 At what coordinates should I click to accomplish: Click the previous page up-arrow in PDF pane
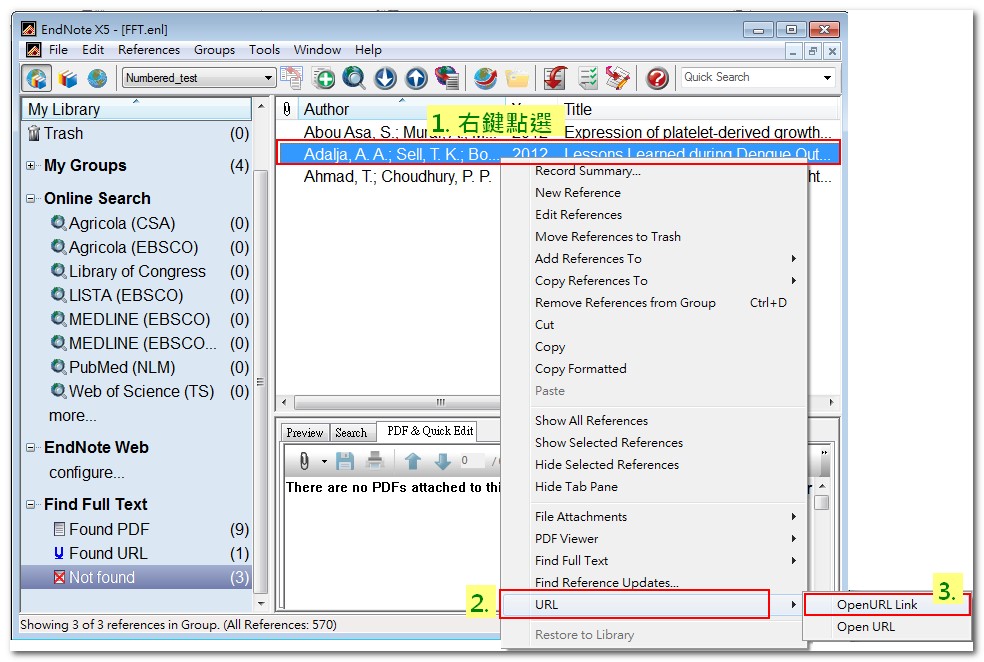coord(413,461)
